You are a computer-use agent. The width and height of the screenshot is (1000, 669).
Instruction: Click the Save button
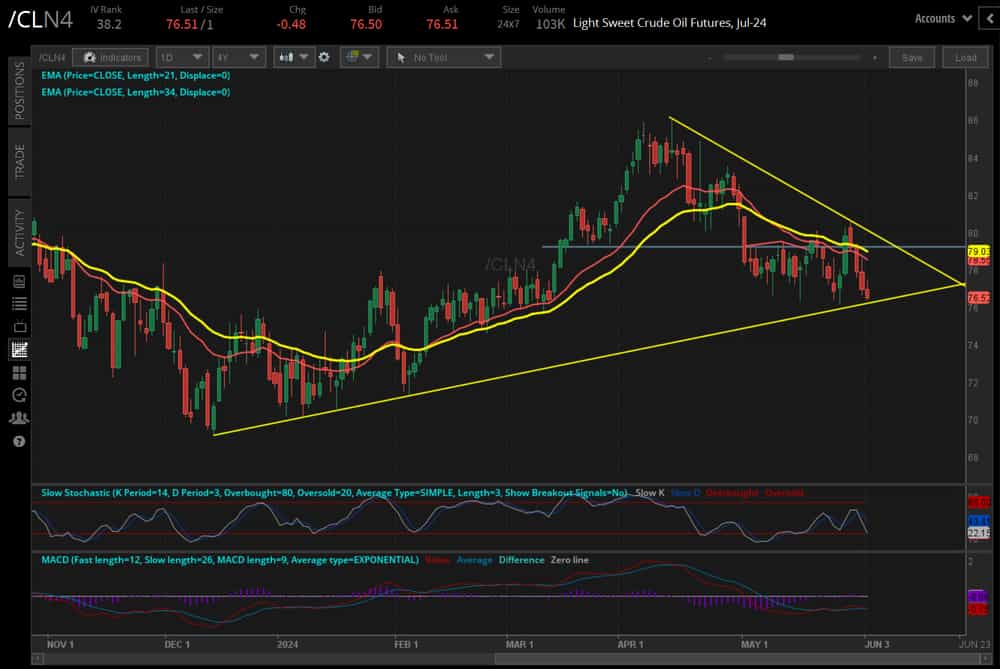912,57
